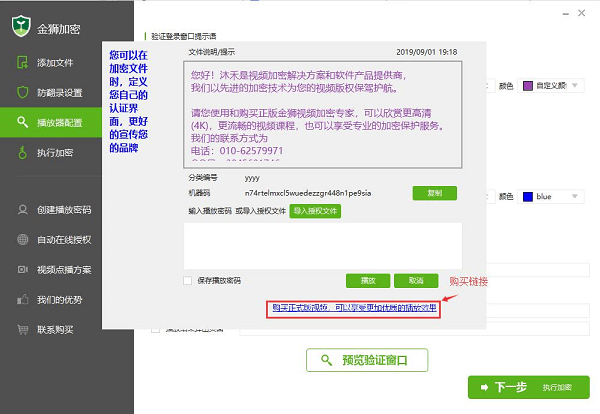
Task: Click the green 复制 button next to machine code
Action: (x=434, y=193)
